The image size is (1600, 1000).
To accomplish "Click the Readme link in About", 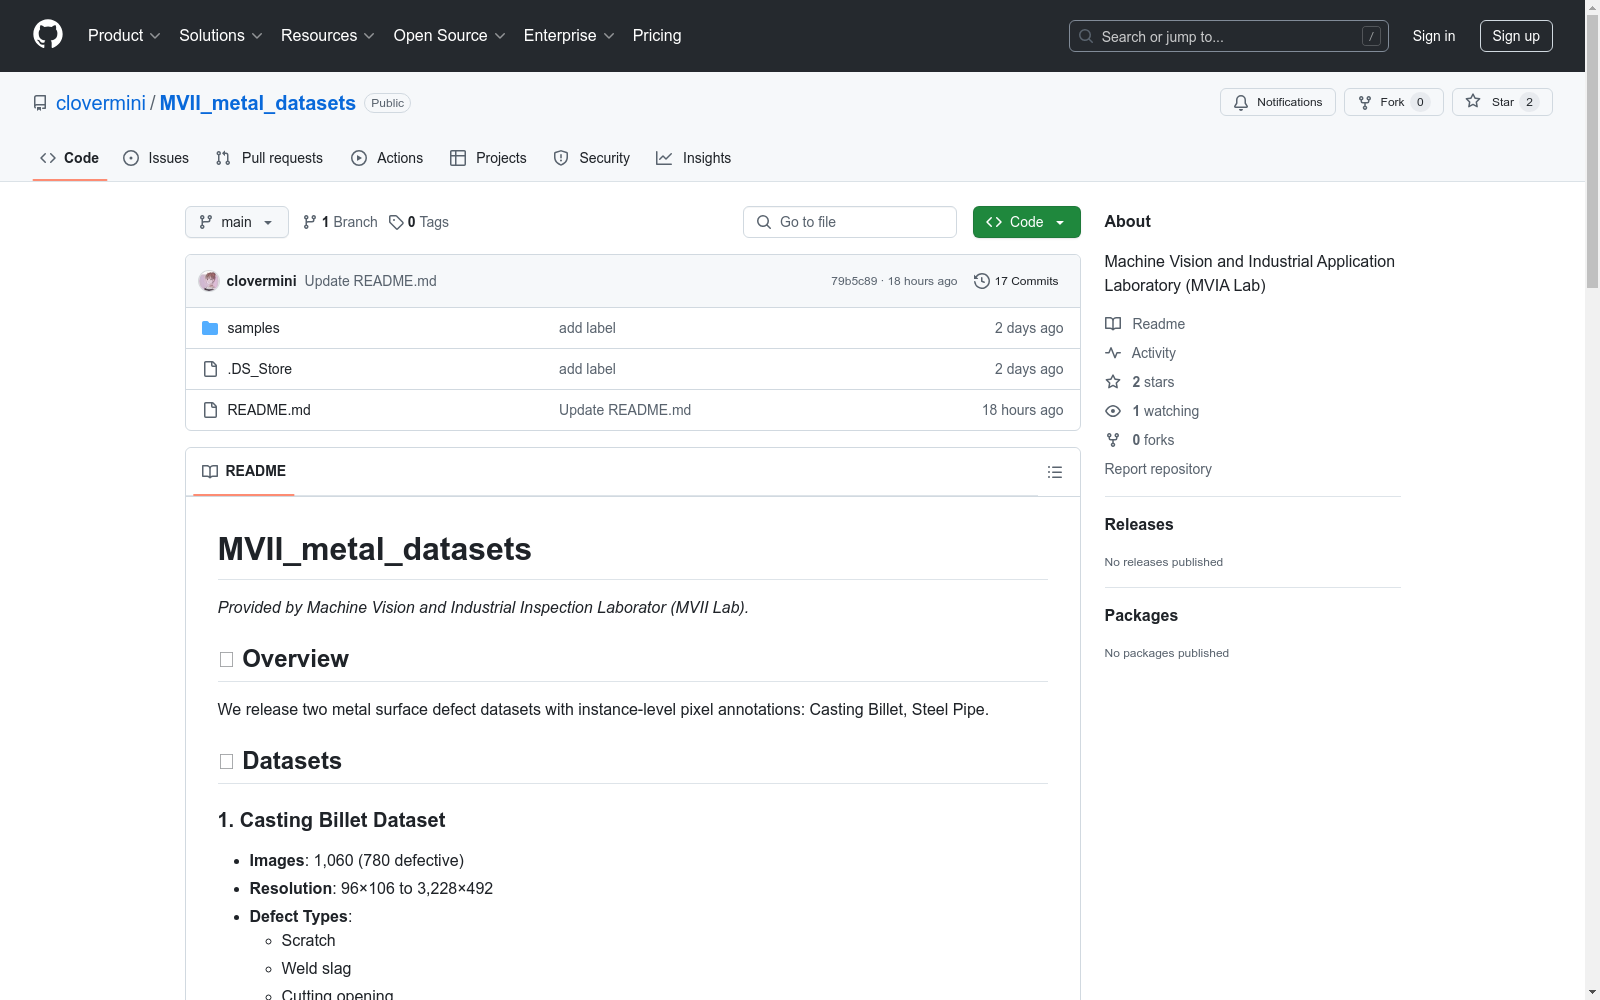I will [1158, 324].
